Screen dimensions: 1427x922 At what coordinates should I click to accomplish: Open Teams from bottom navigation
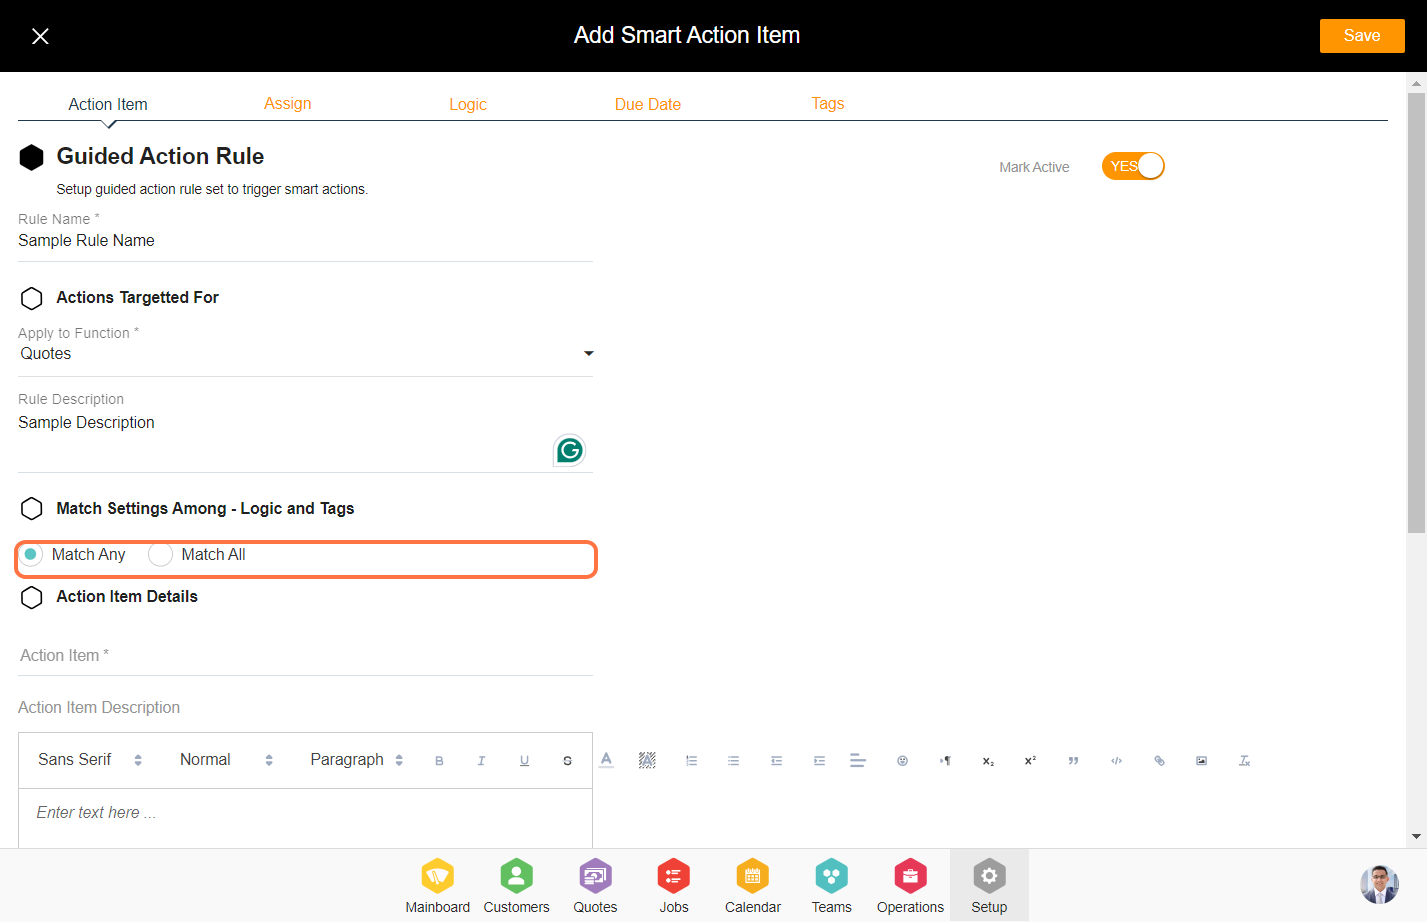coord(831,886)
